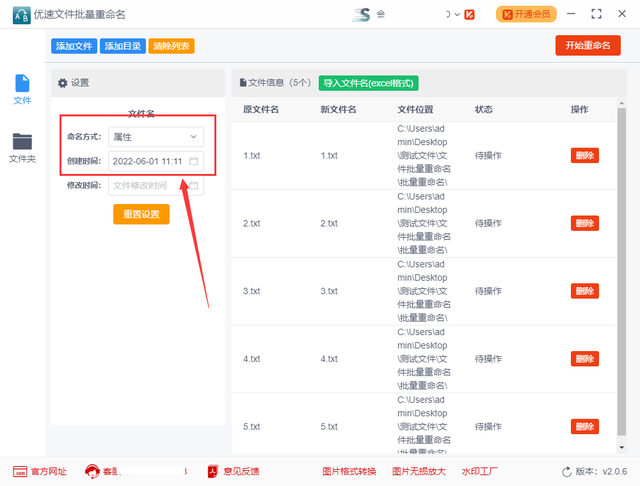Click scrollbar down arrow in file list
Viewport: 640px width, 486px height.
(621, 448)
